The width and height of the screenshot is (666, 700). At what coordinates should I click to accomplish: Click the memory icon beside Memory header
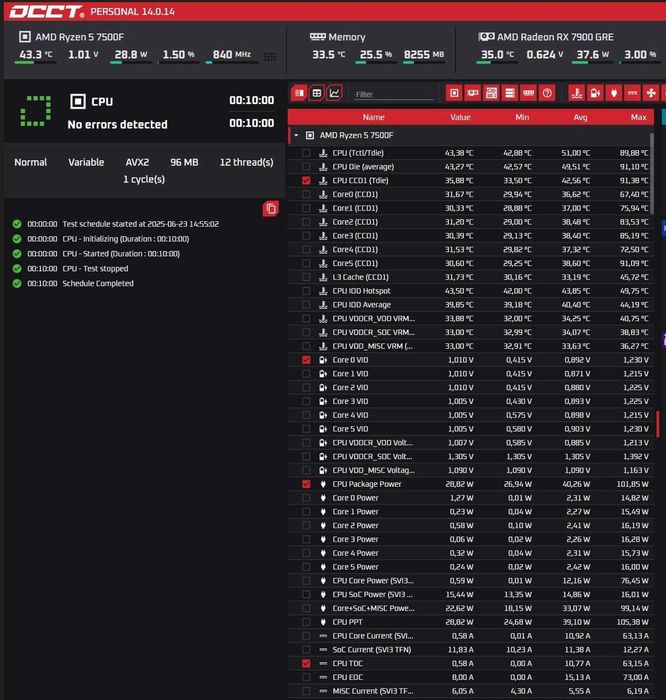[x=317, y=37]
